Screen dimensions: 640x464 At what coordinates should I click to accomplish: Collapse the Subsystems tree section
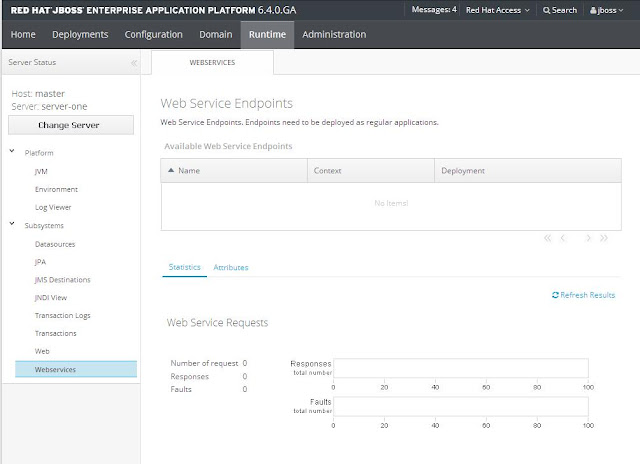tap(12, 224)
